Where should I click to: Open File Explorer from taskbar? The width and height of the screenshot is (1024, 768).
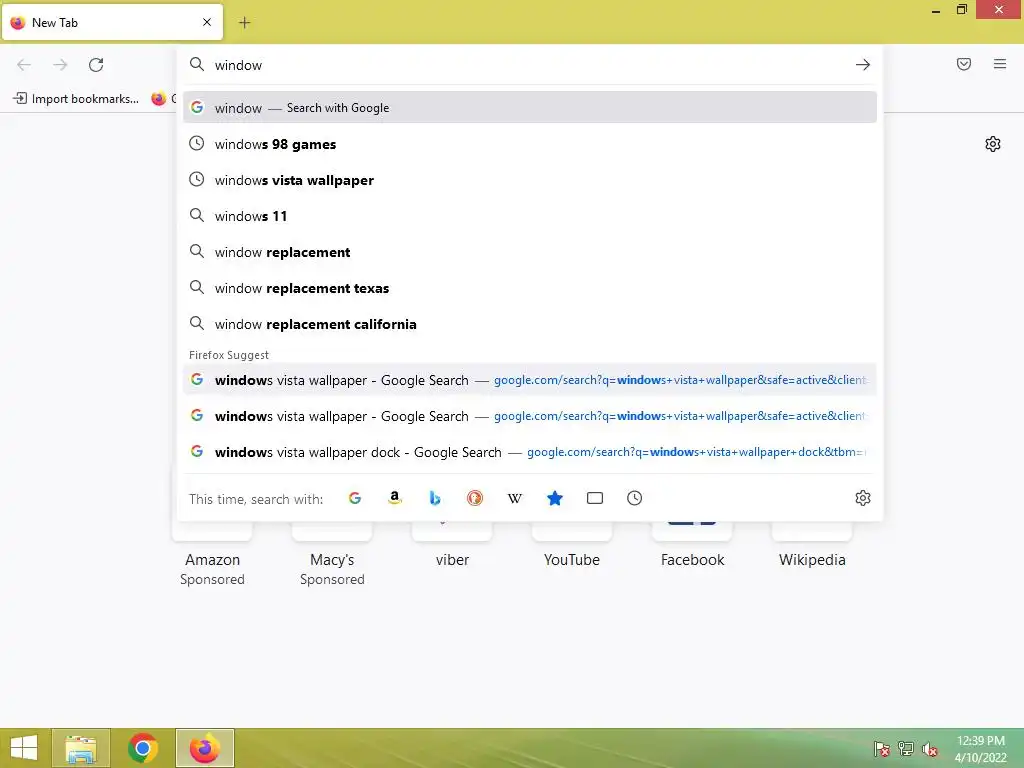pyautogui.click(x=80, y=748)
